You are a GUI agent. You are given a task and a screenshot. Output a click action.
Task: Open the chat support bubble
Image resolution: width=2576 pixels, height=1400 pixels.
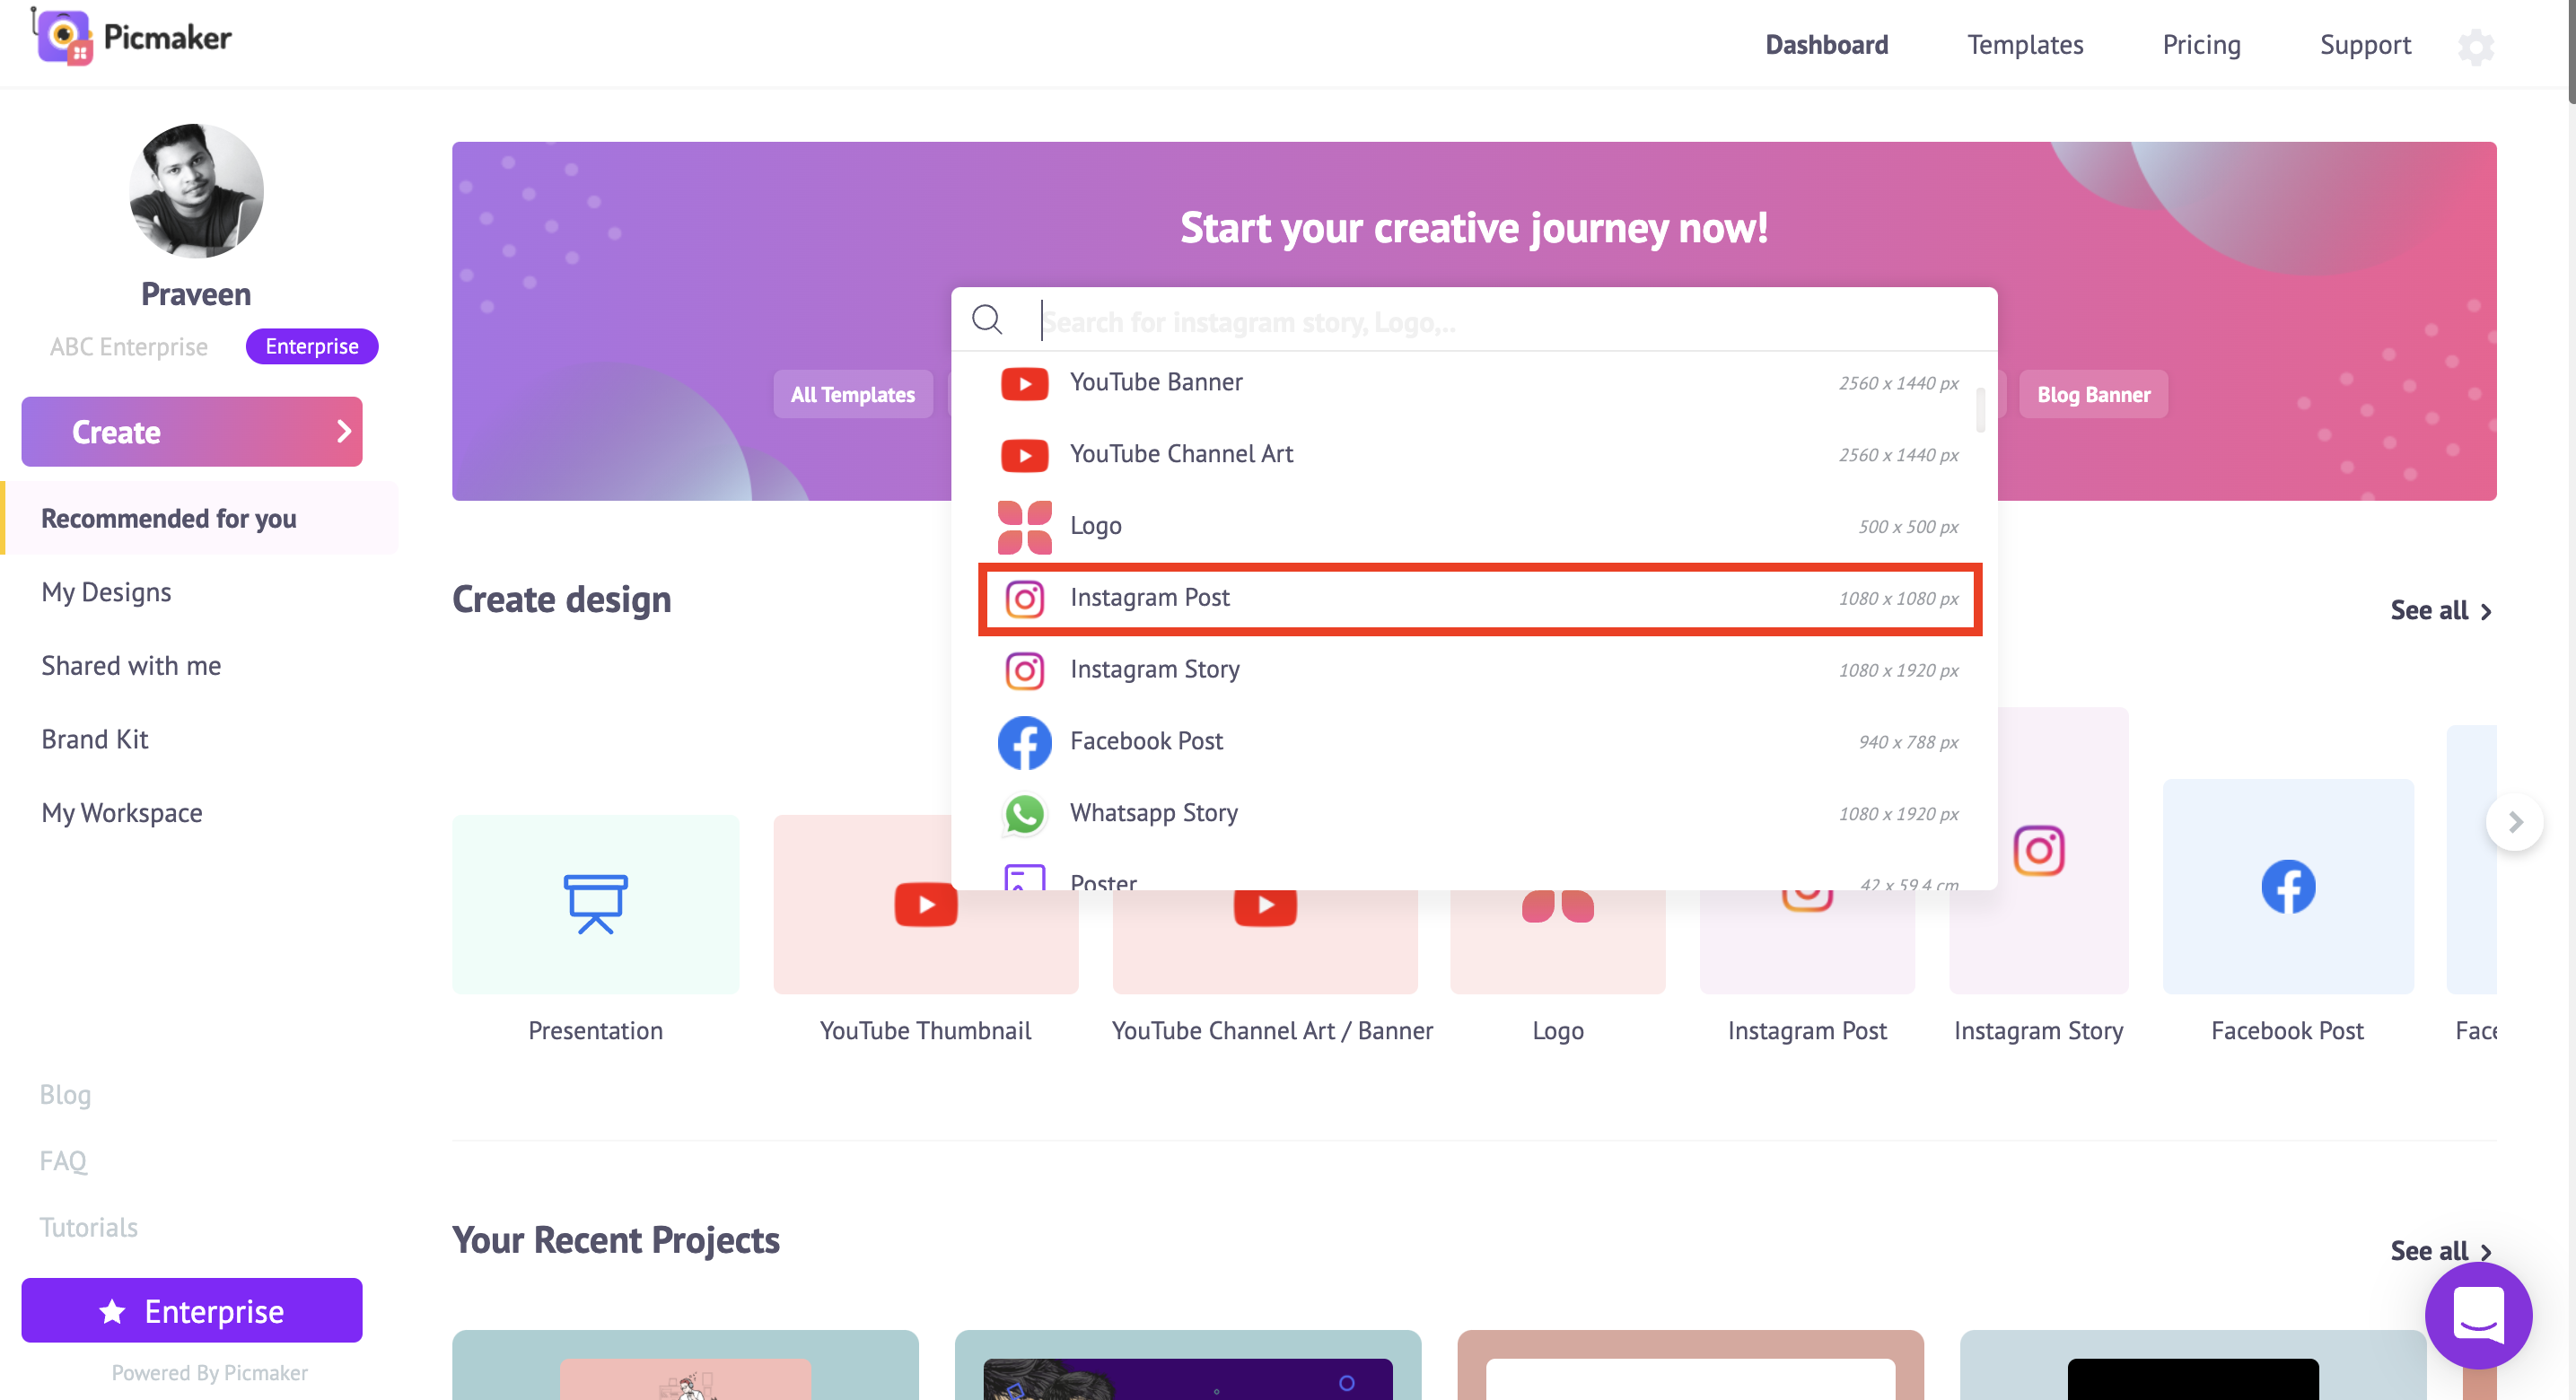pyautogui.click(x=2478, y=1314)
